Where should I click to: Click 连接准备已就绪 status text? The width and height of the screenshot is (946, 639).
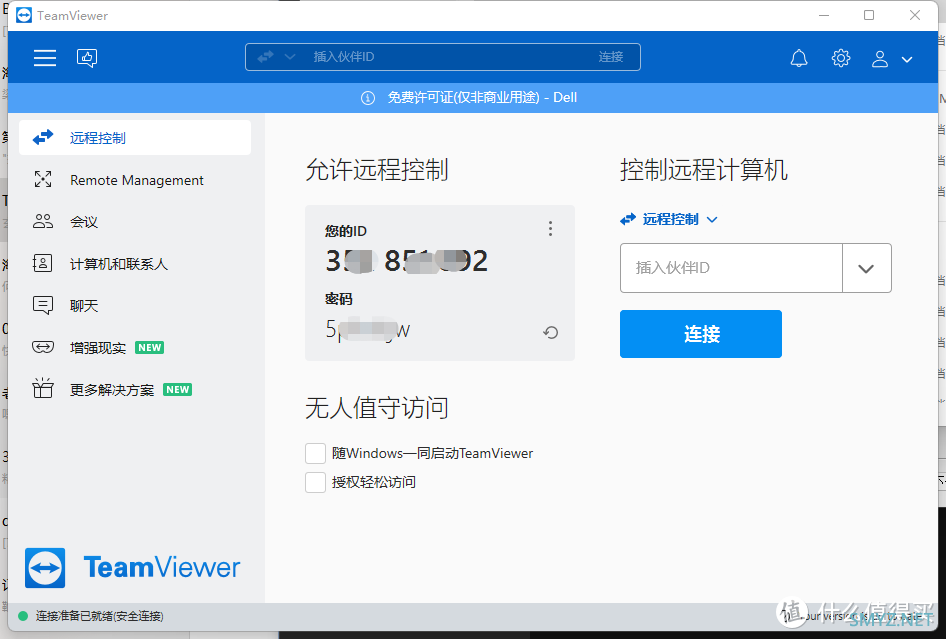100,616
